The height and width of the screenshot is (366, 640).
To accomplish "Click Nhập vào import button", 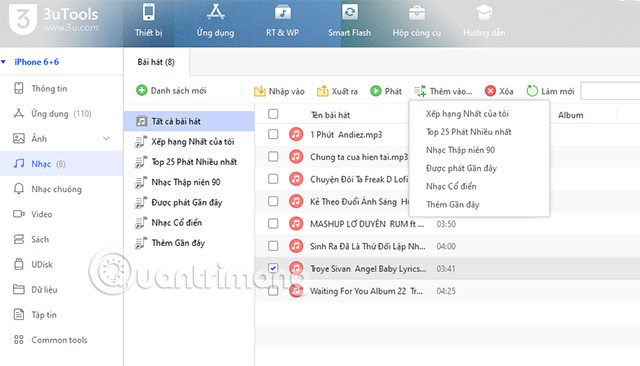I will coord(279,91).
